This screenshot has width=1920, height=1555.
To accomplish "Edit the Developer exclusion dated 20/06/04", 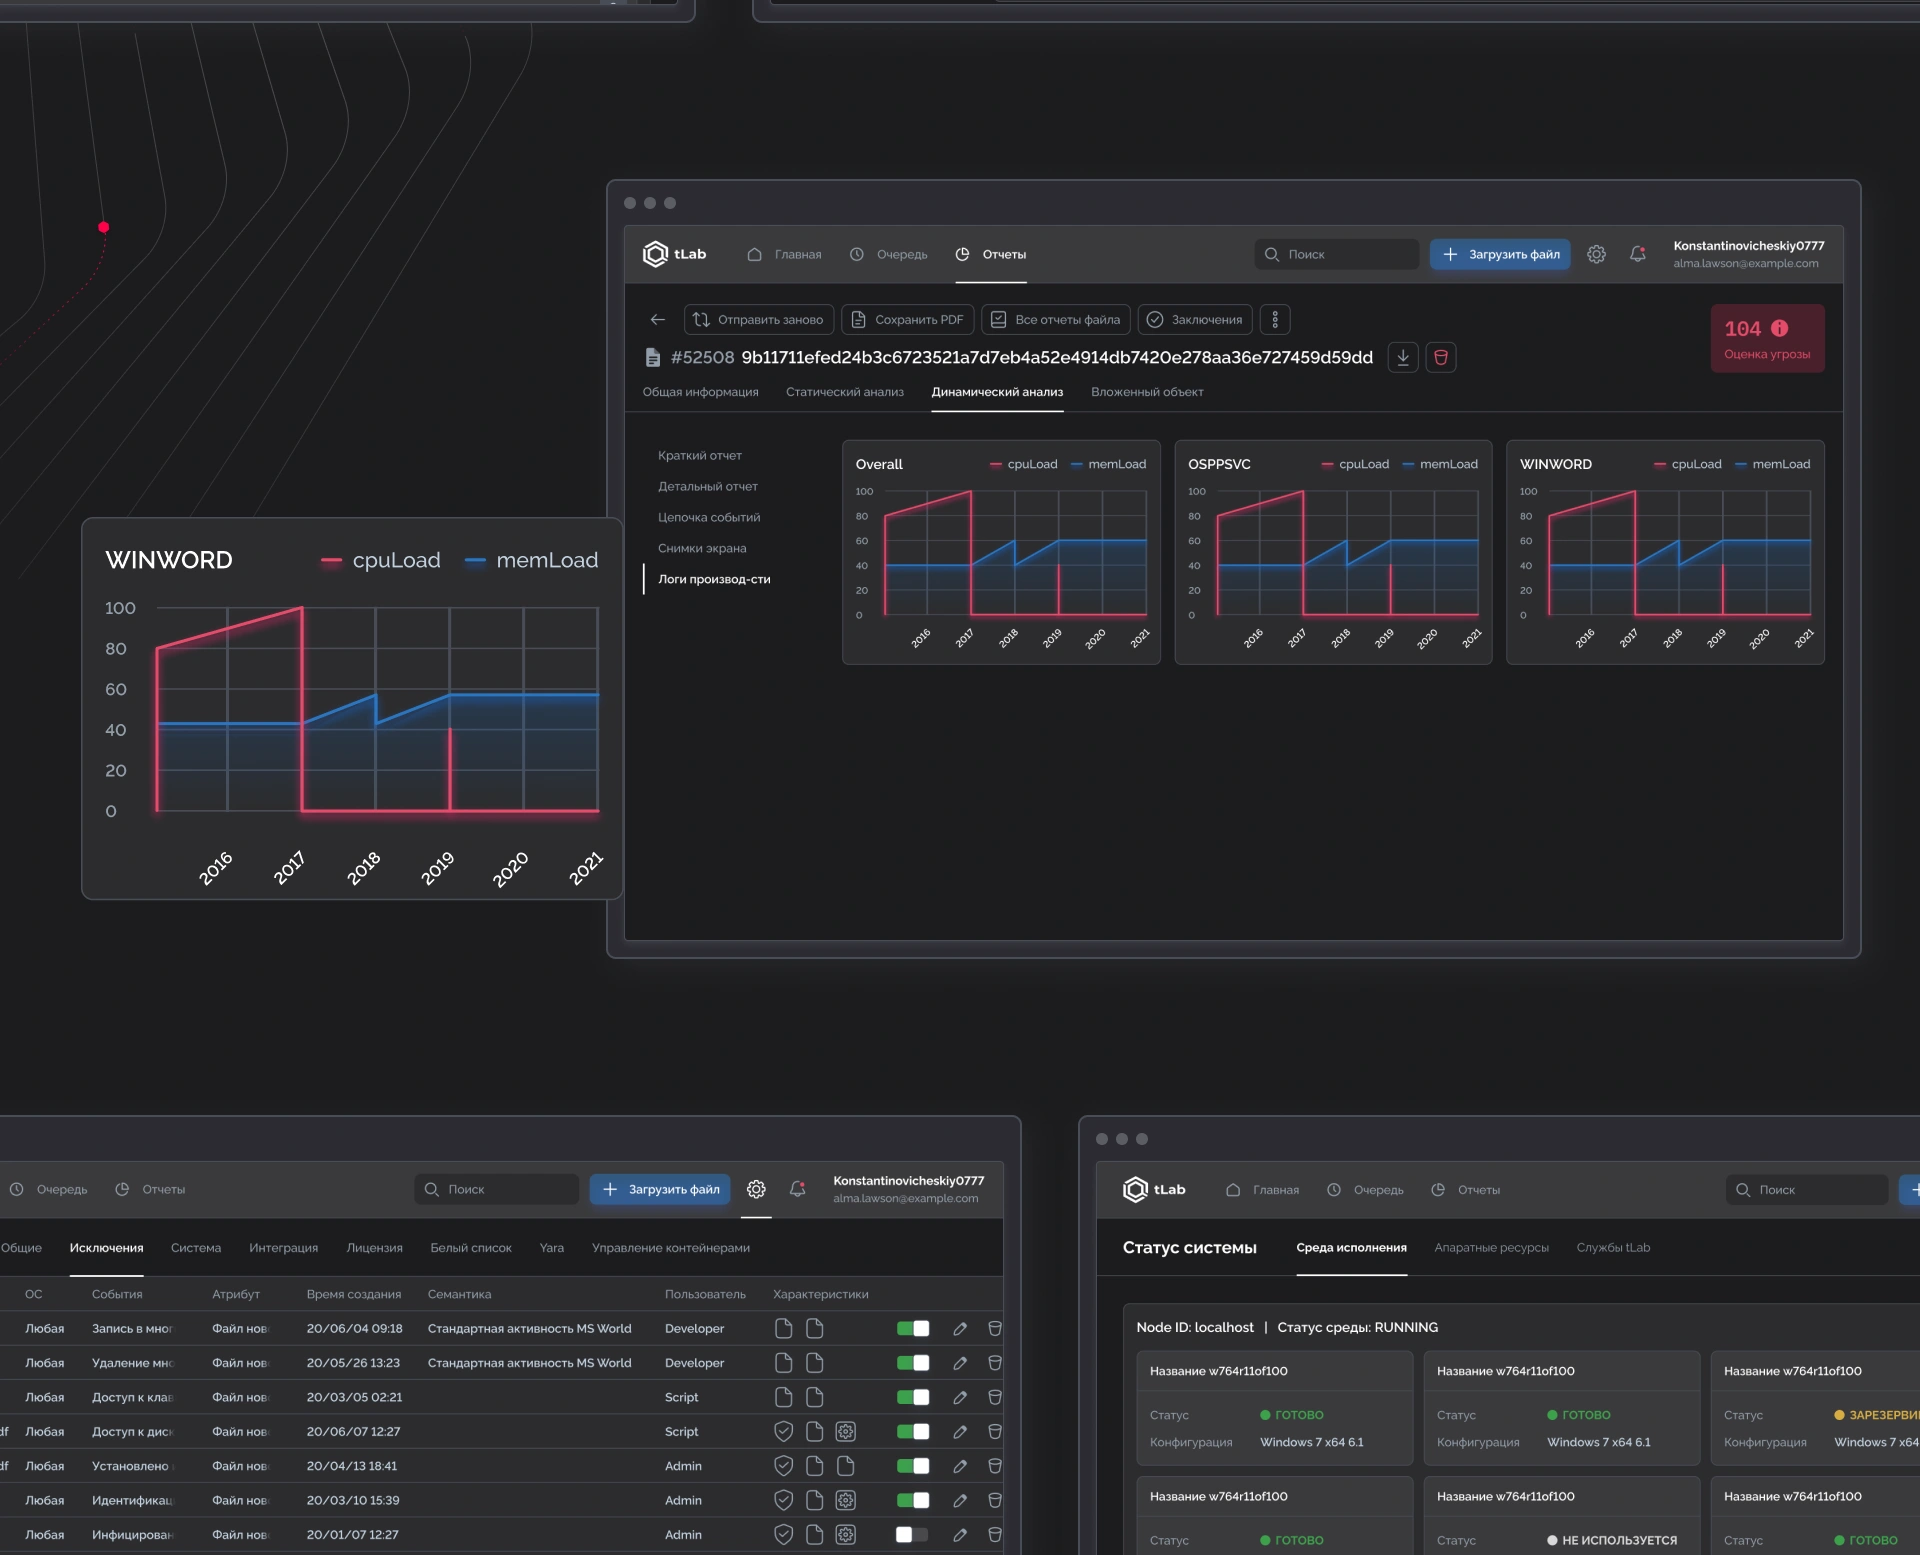I will [x=960, y=1329].
